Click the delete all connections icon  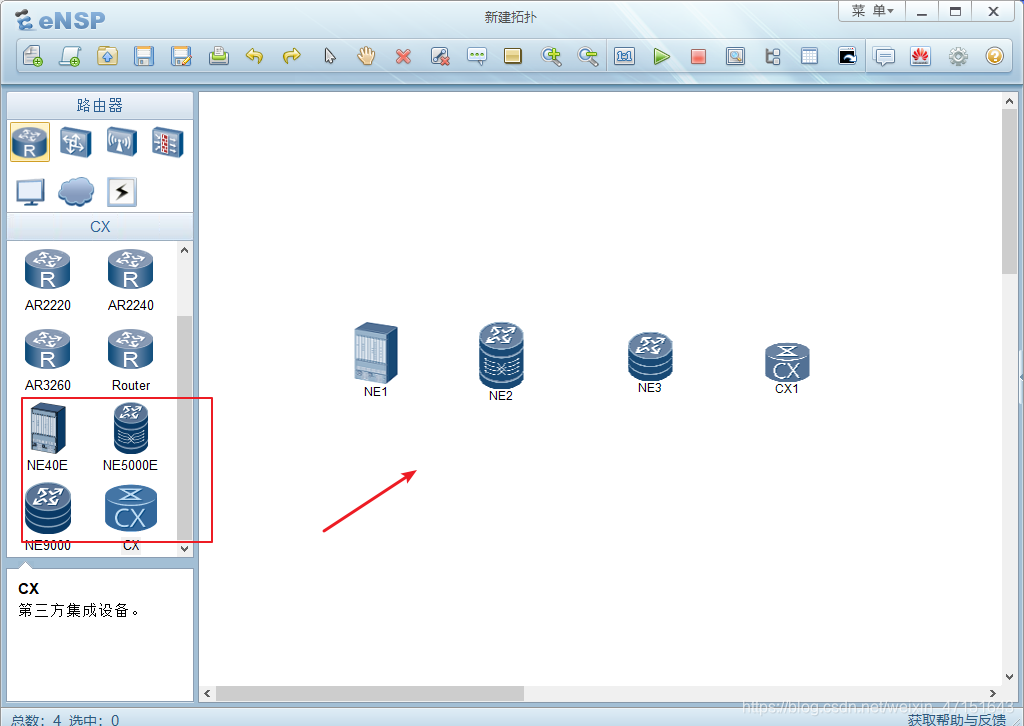(x=440, y=56)
